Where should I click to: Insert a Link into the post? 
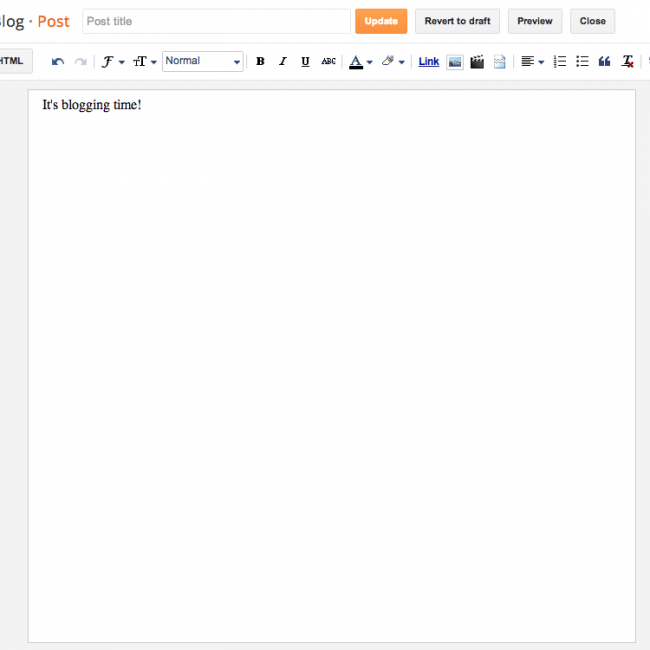tap(429, 62)
